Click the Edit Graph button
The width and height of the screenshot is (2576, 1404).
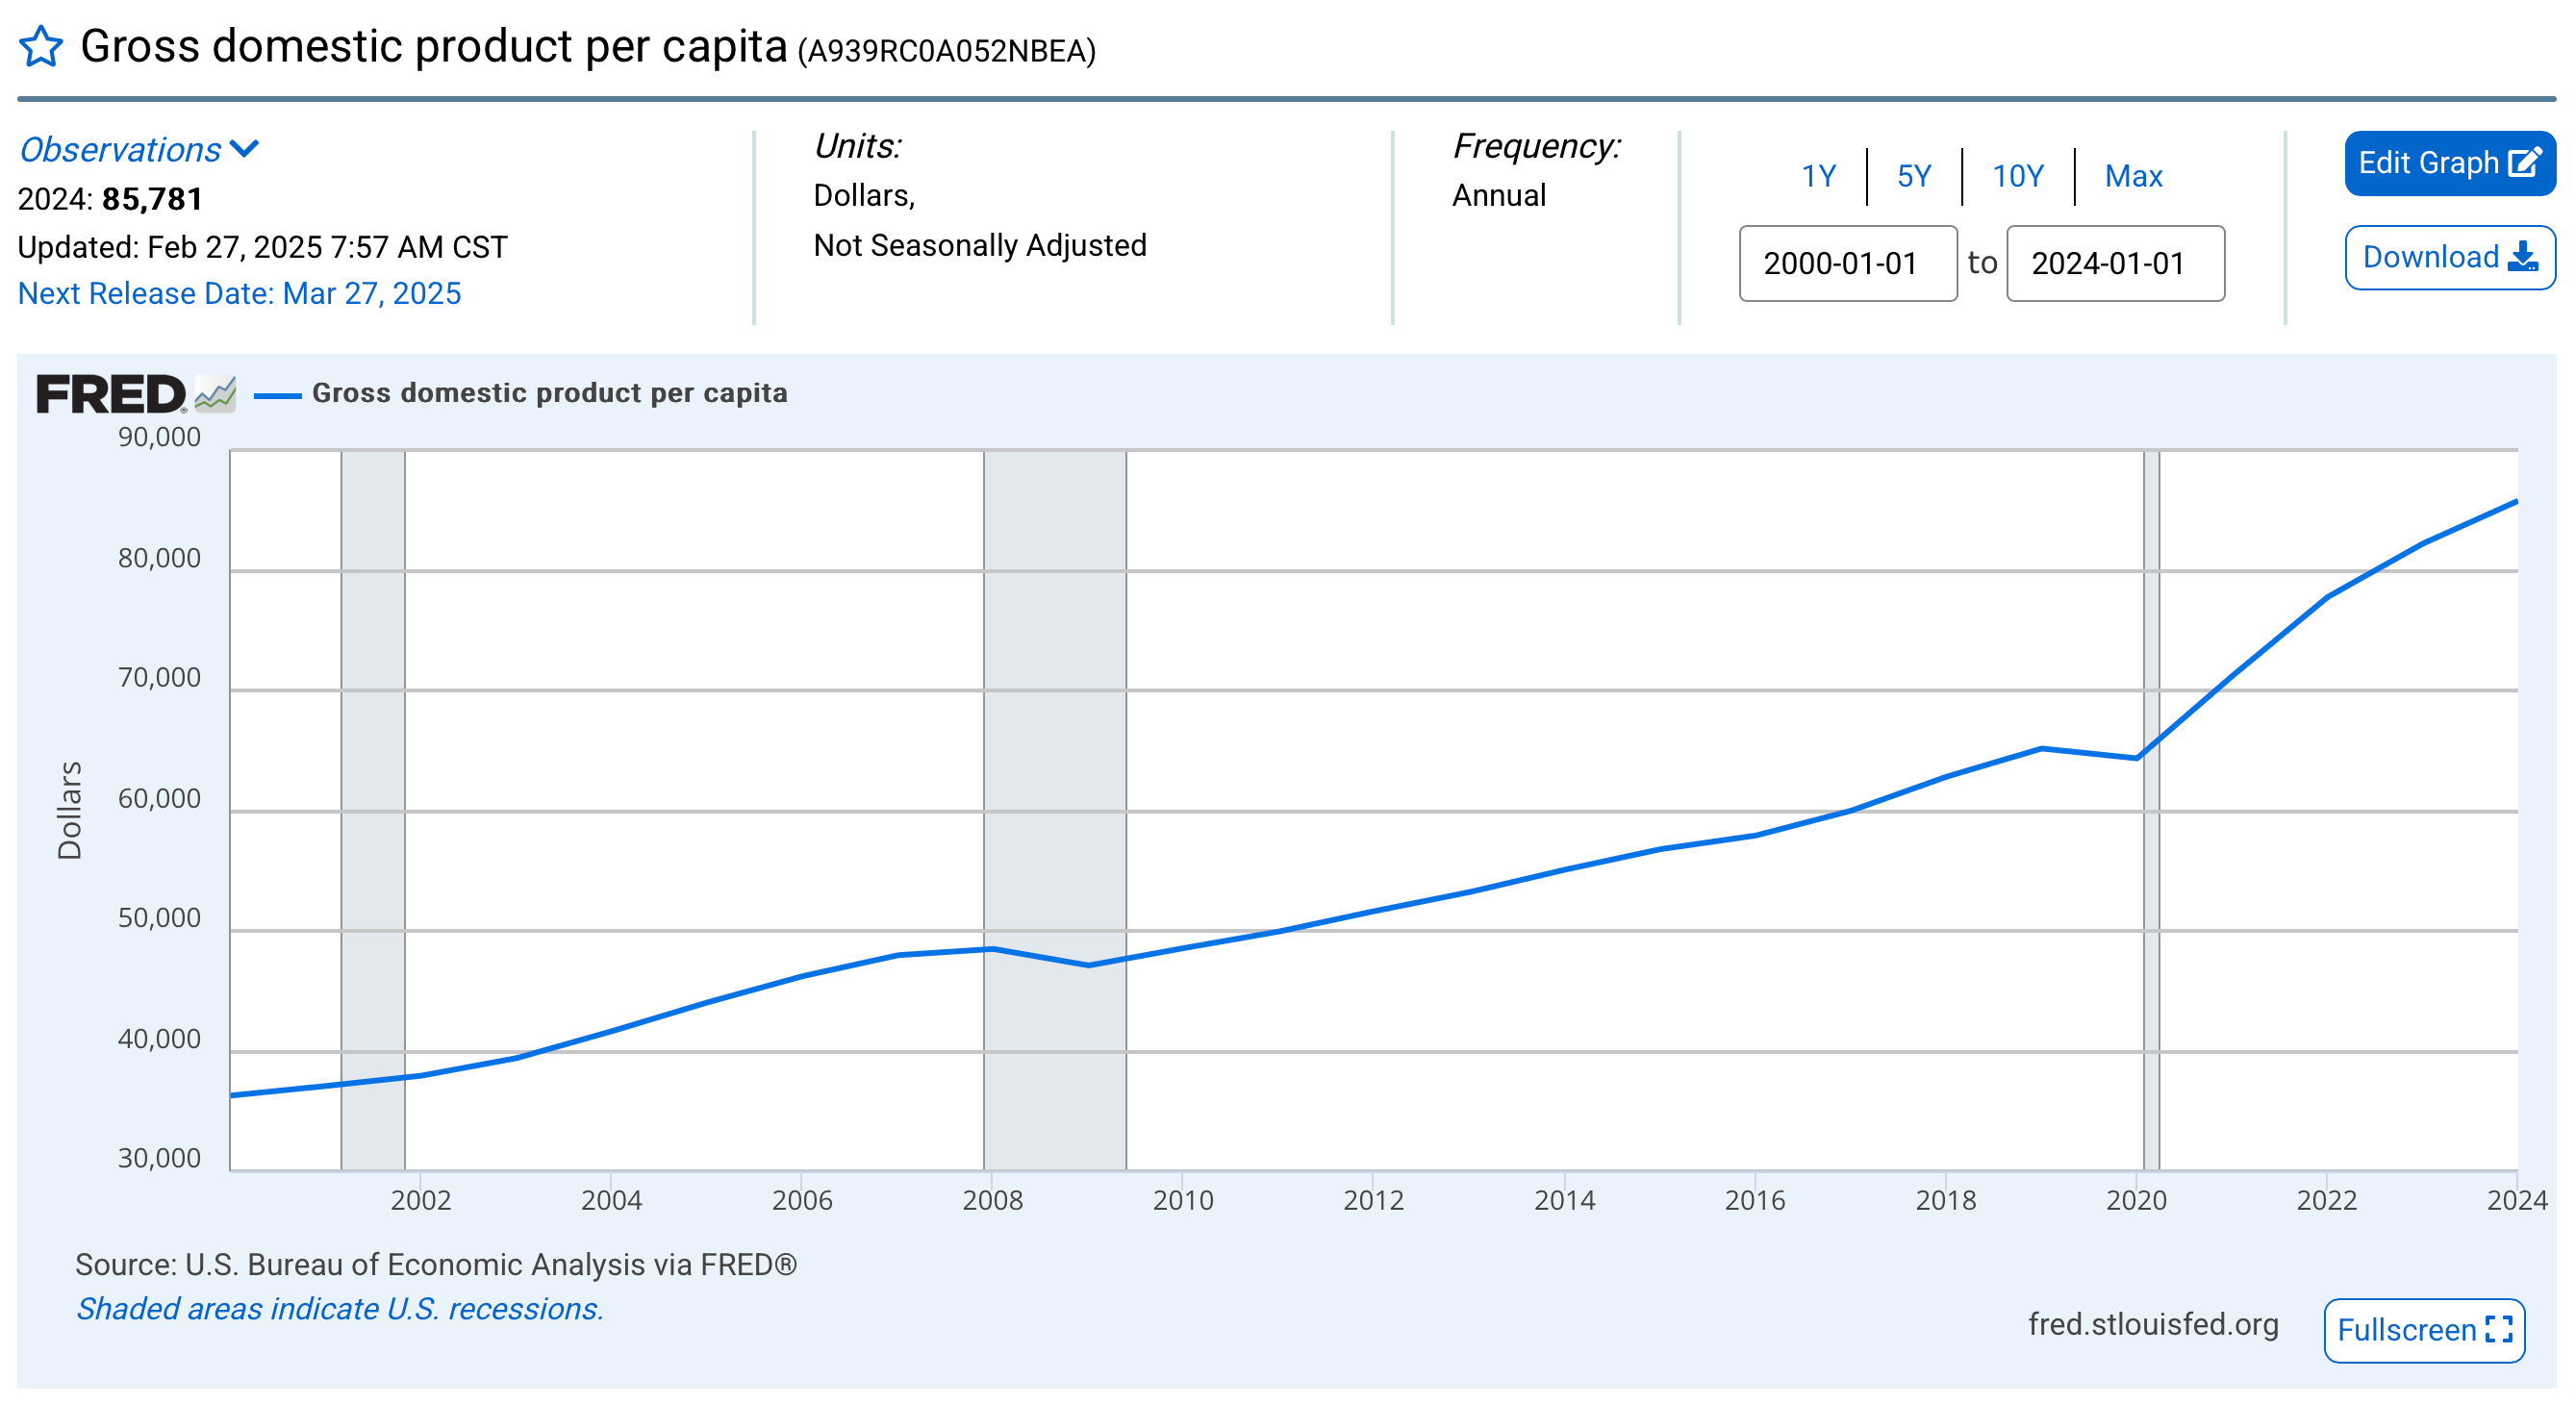(x=2448, y=163)
